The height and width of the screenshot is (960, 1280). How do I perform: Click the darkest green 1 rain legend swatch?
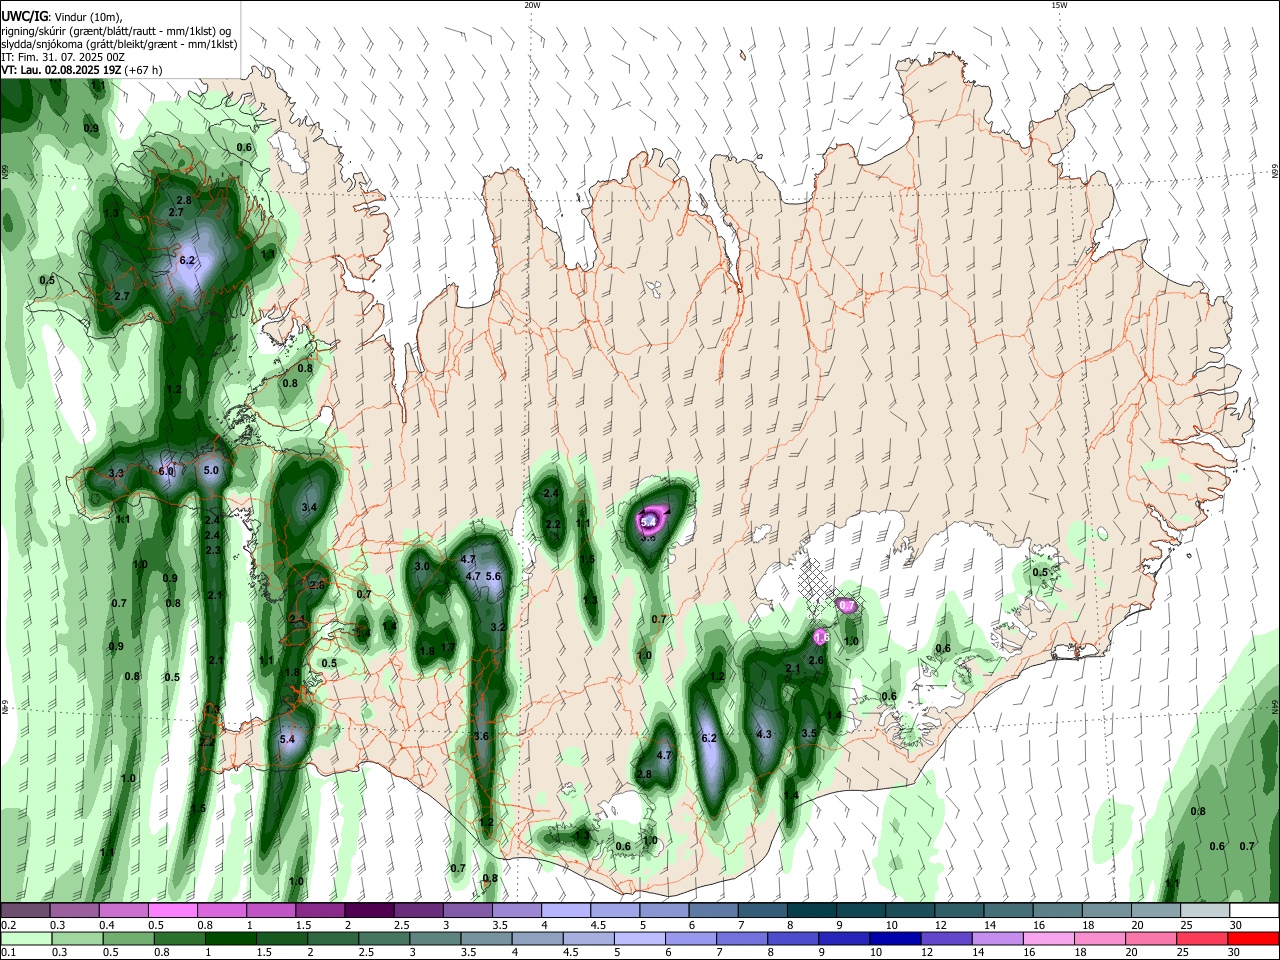[x=229, y=938]
